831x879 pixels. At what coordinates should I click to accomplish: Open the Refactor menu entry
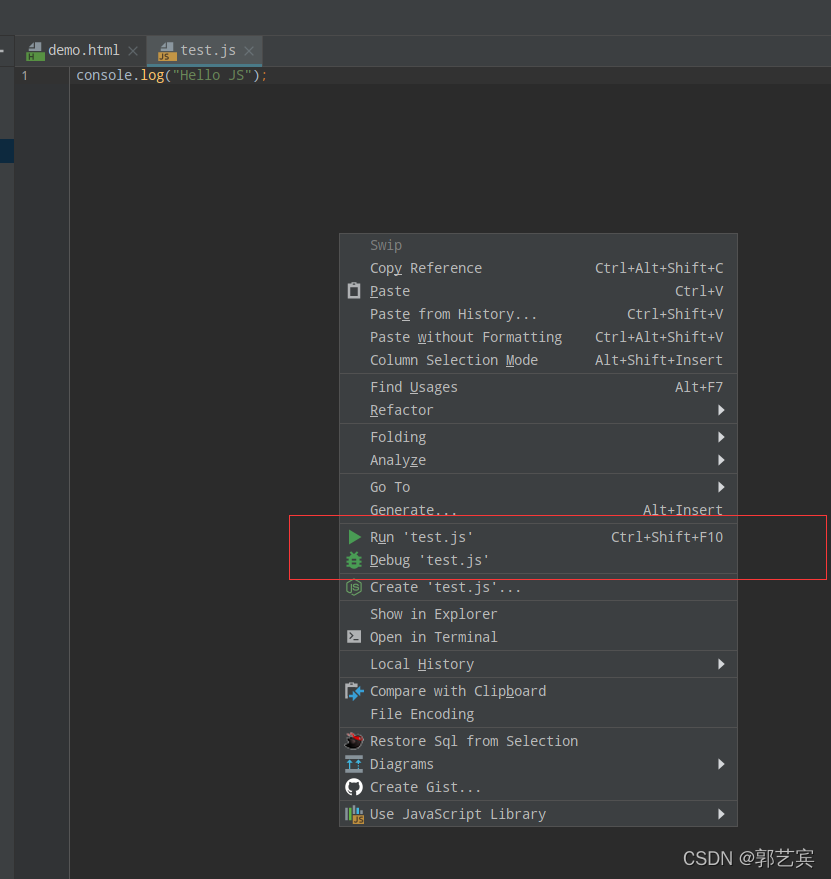tap(538, 410)
